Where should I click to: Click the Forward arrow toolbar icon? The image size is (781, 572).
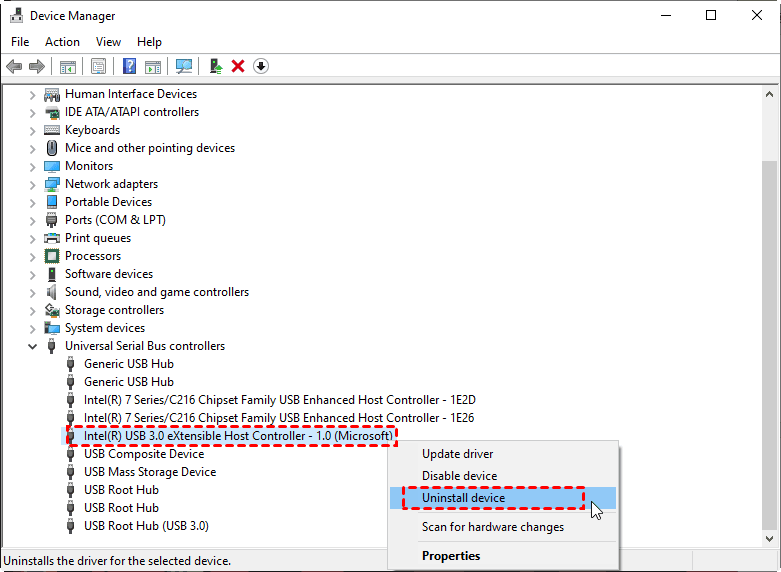37,66
